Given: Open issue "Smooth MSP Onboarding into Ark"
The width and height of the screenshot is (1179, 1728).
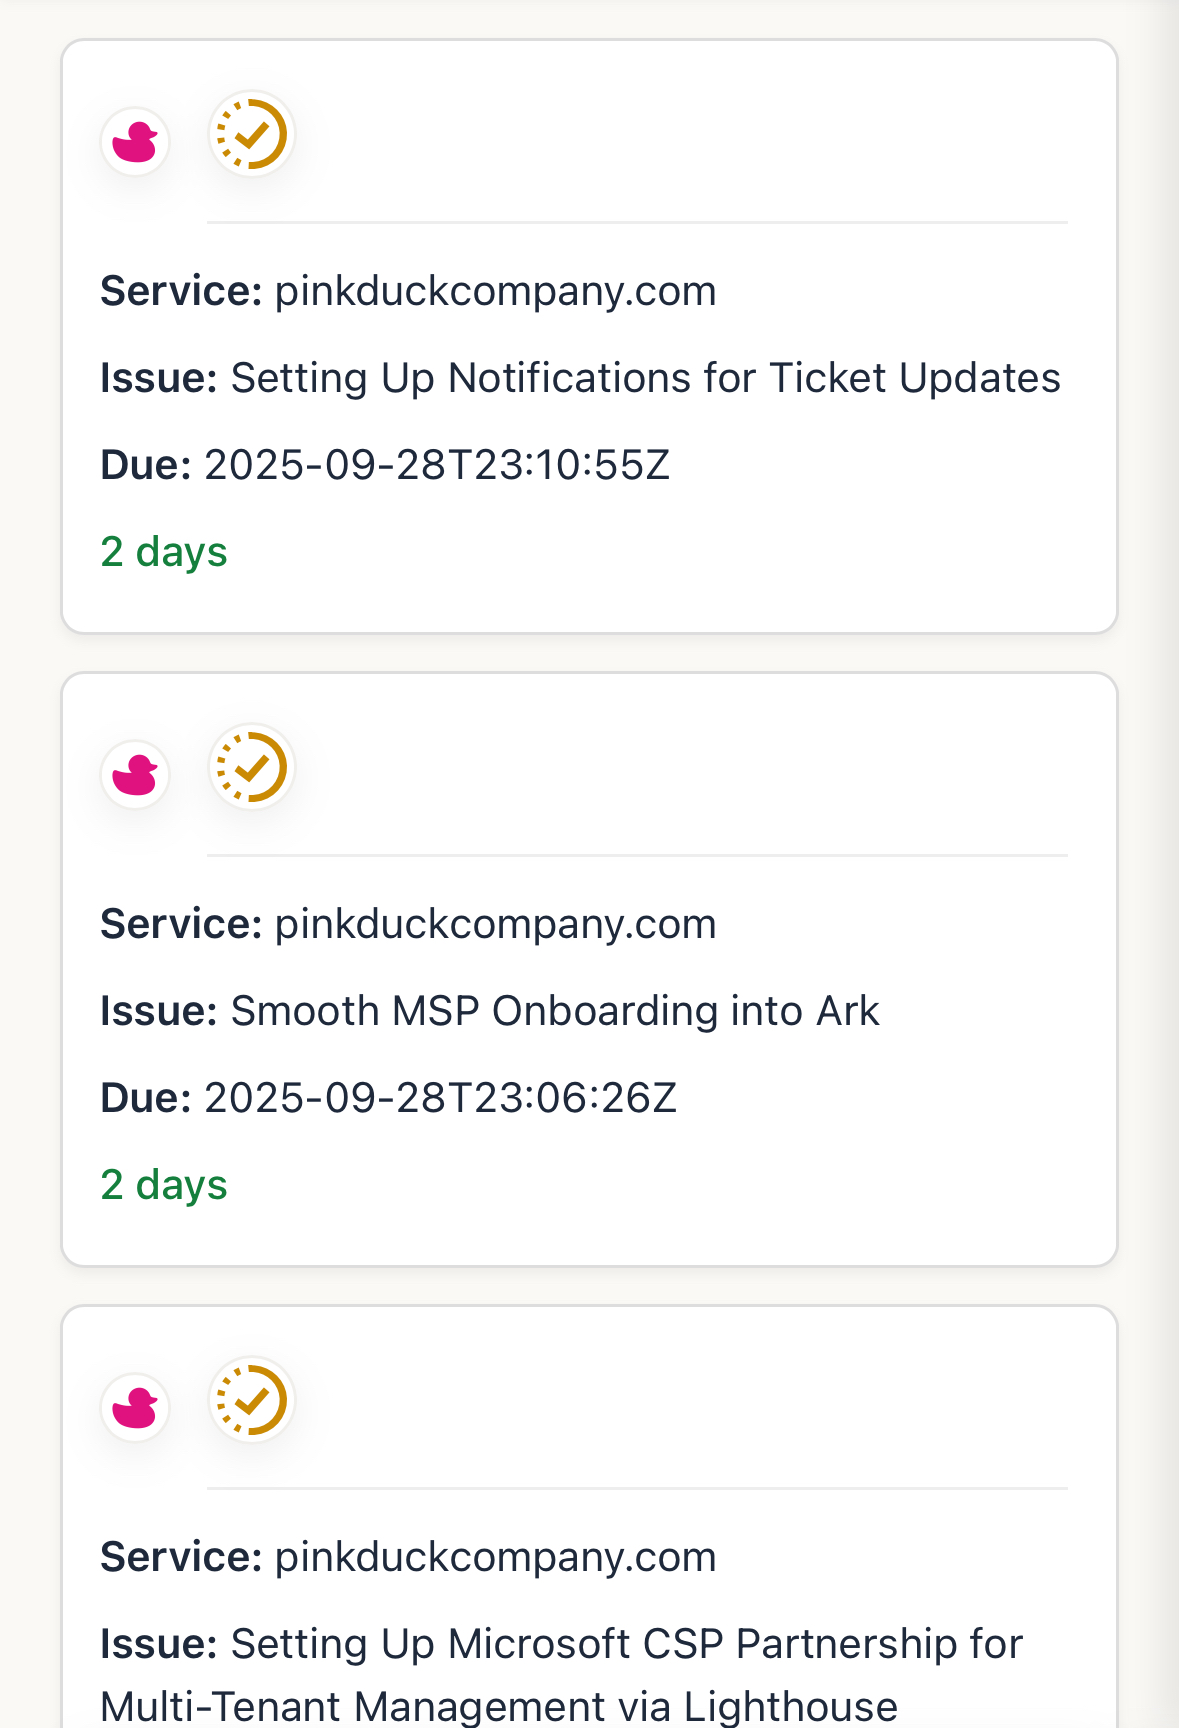Looking at the screenshot, I should (x=555, y=1011).
